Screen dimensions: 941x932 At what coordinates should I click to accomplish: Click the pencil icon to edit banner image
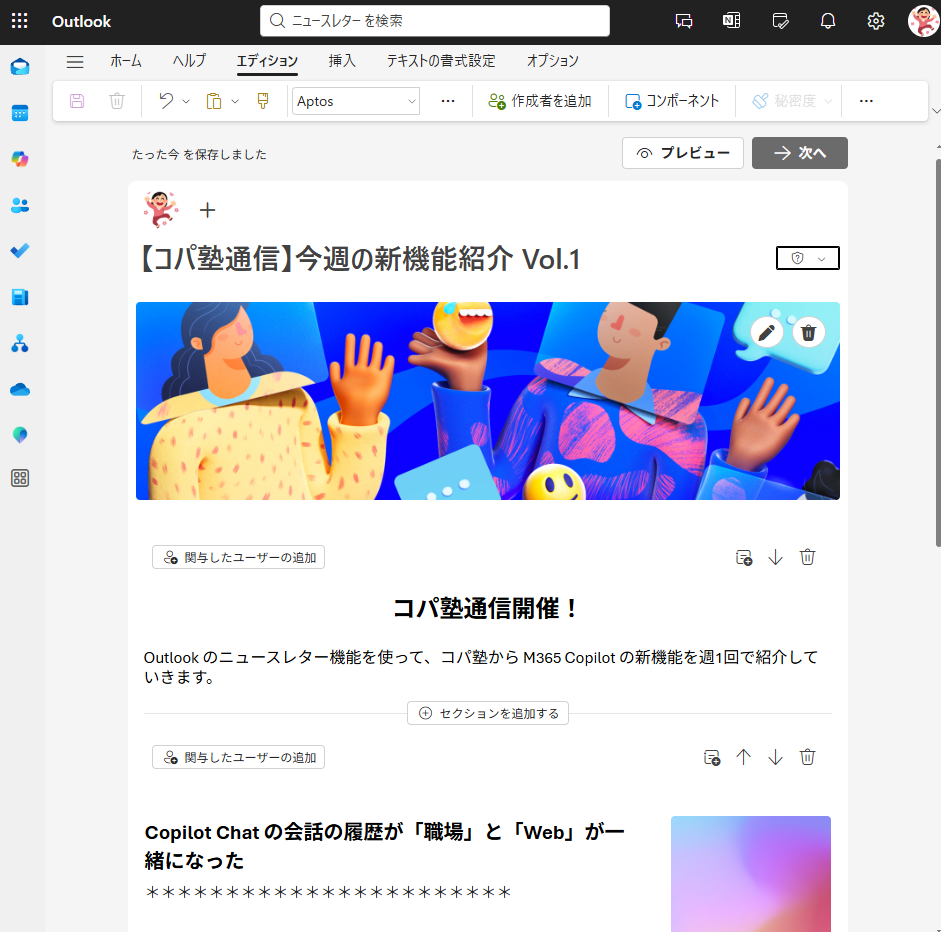tap(768, 332)
